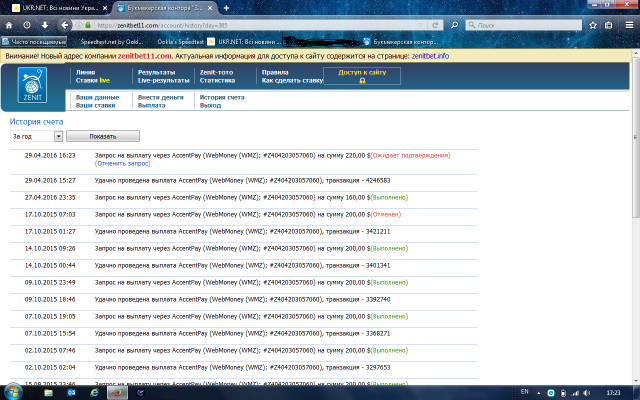The height and width of the screenshot is (400, 640).
Task: Open 'Как сделать ставку' link
Action: point(292,80)
